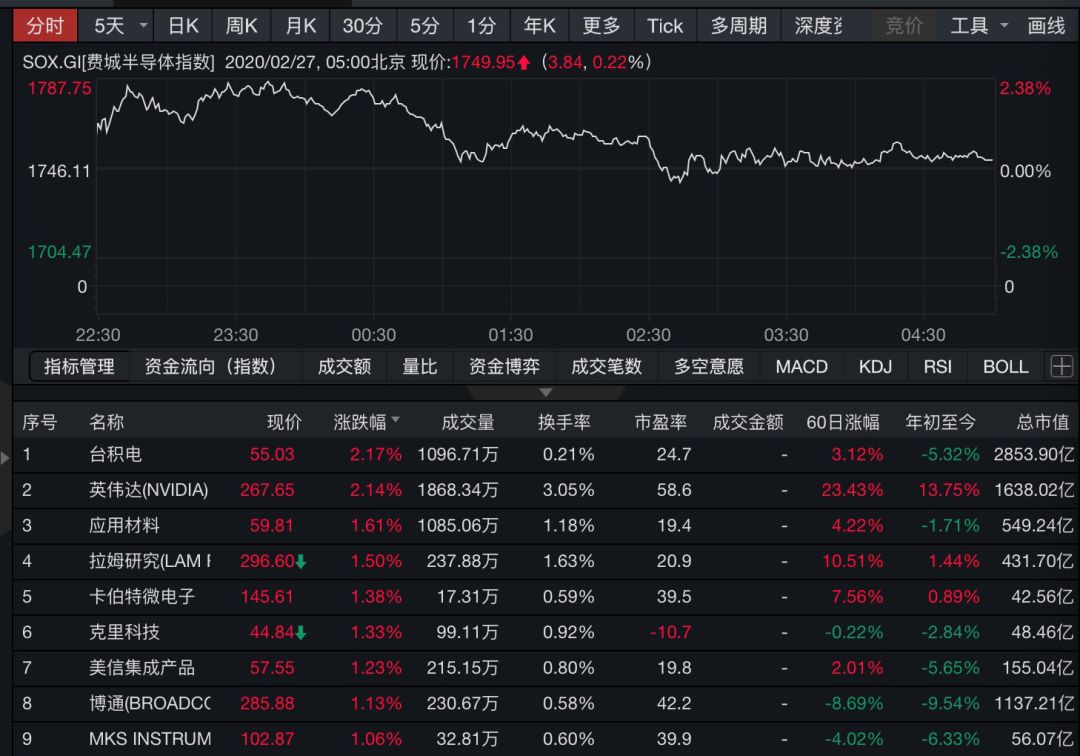The image size is (1080, 756).
Task: Click the collapse triangle above the stock table
Action: pos(545,393)
